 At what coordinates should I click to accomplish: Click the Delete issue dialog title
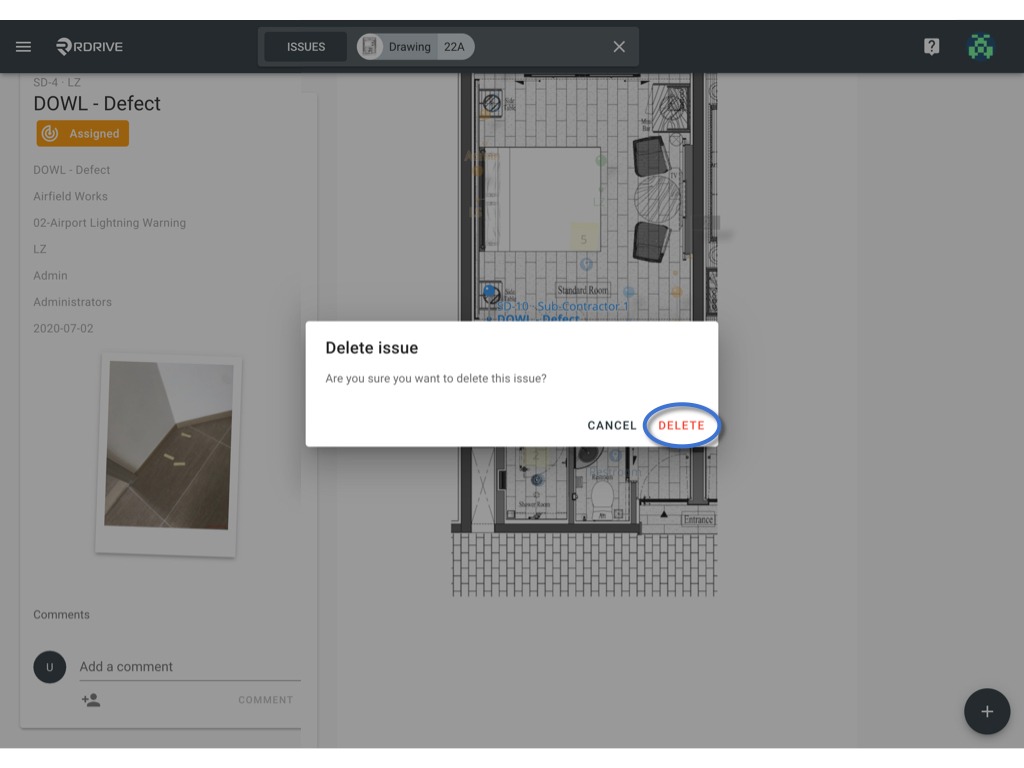[372, 347]
